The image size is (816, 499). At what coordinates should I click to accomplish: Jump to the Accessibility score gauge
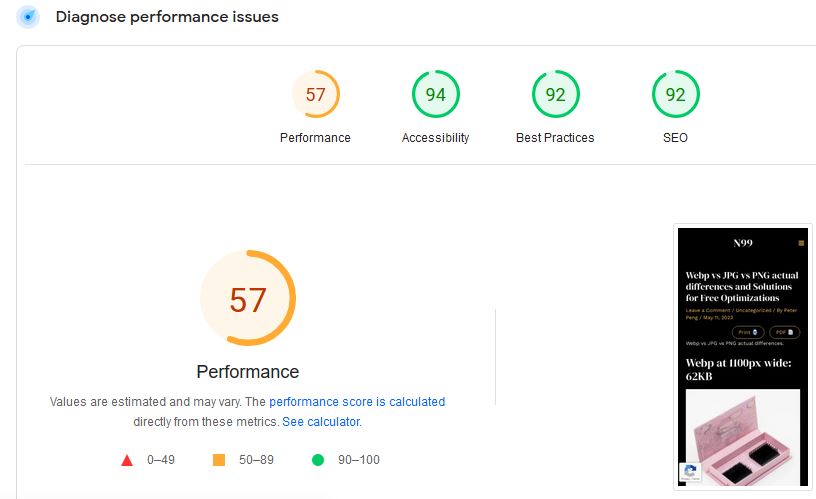[436, 95]
